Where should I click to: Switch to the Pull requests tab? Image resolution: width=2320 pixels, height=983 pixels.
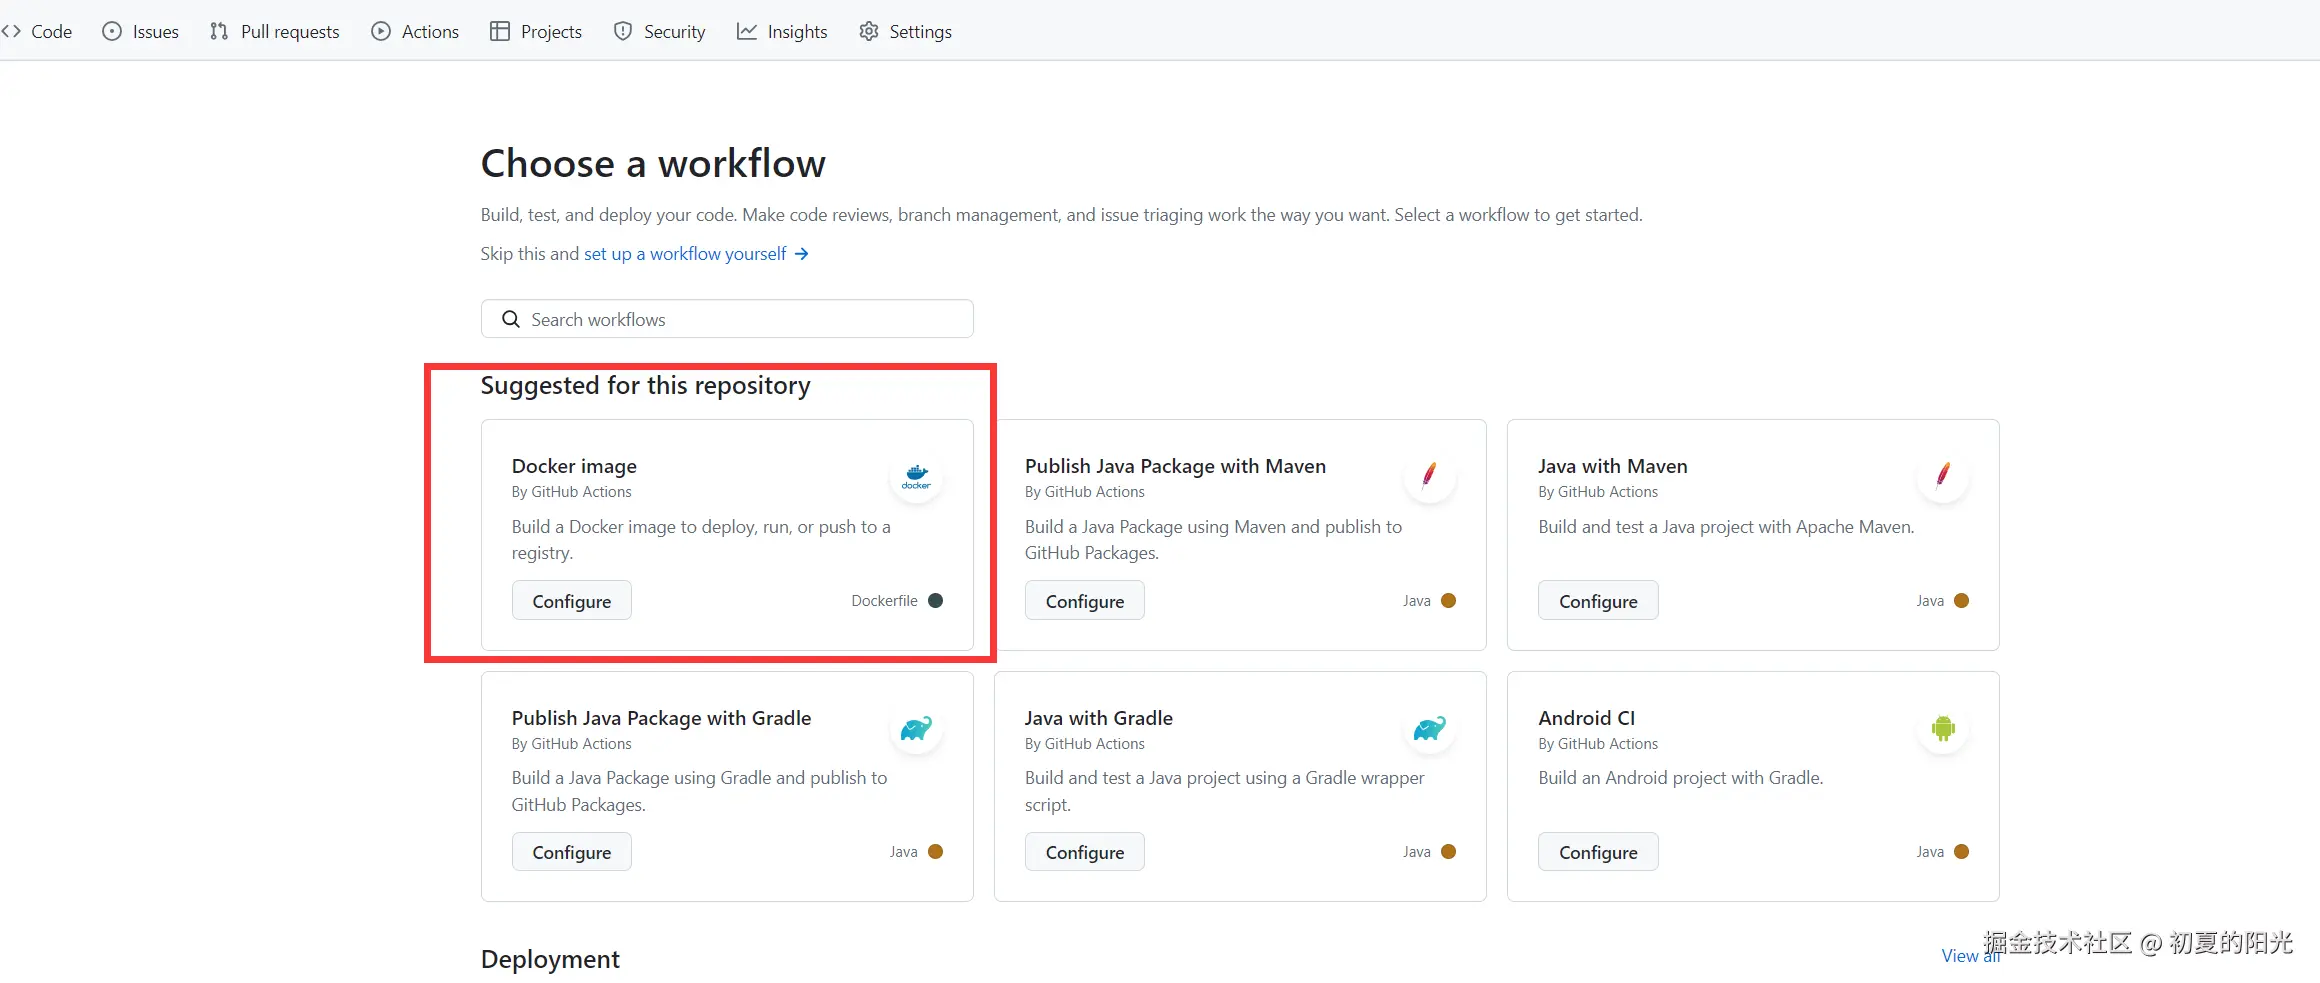(x=275, y=31)
